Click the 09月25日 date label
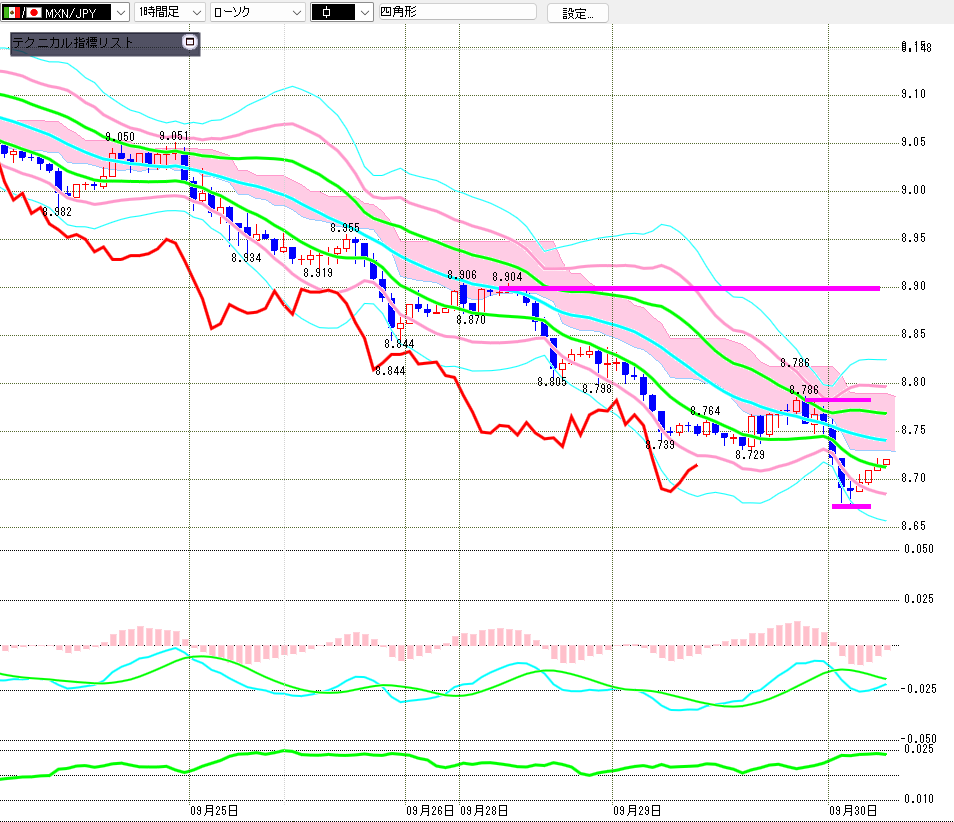The height and width of the screenshot is (822, 954). pyautogui.click(x=214, y=810)
